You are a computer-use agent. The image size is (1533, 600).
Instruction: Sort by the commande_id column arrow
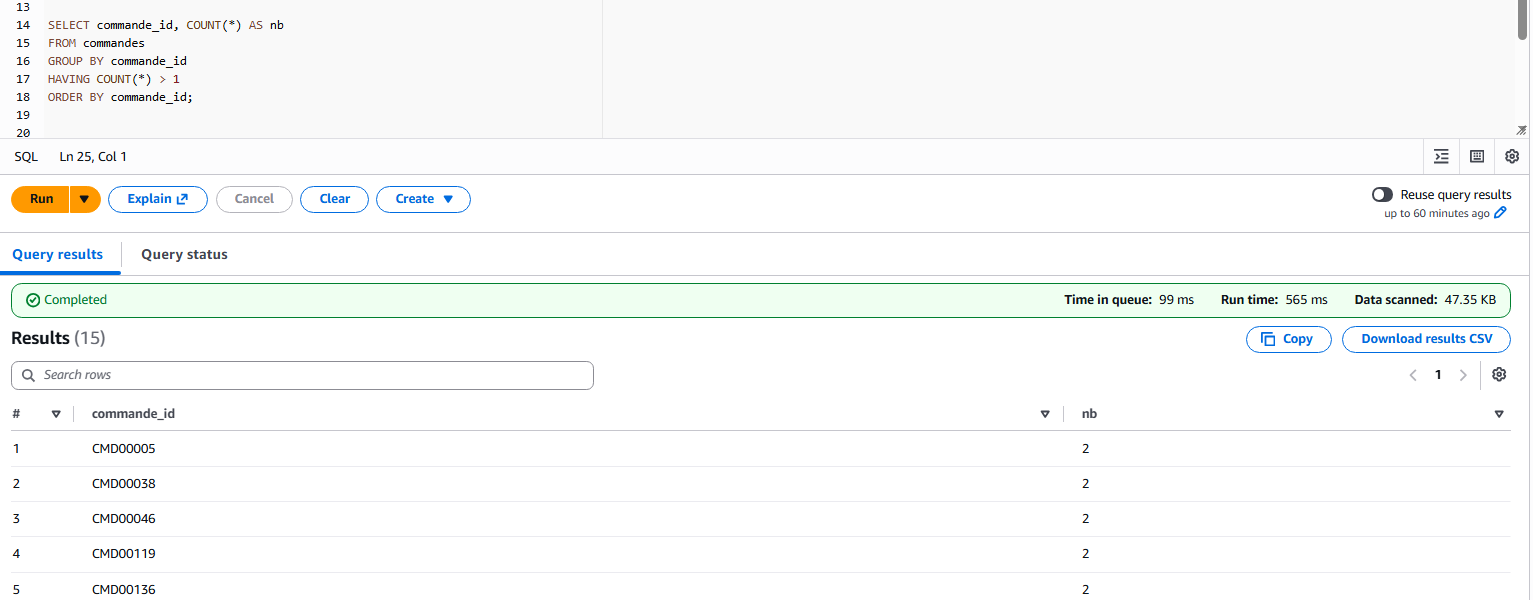1045,414
